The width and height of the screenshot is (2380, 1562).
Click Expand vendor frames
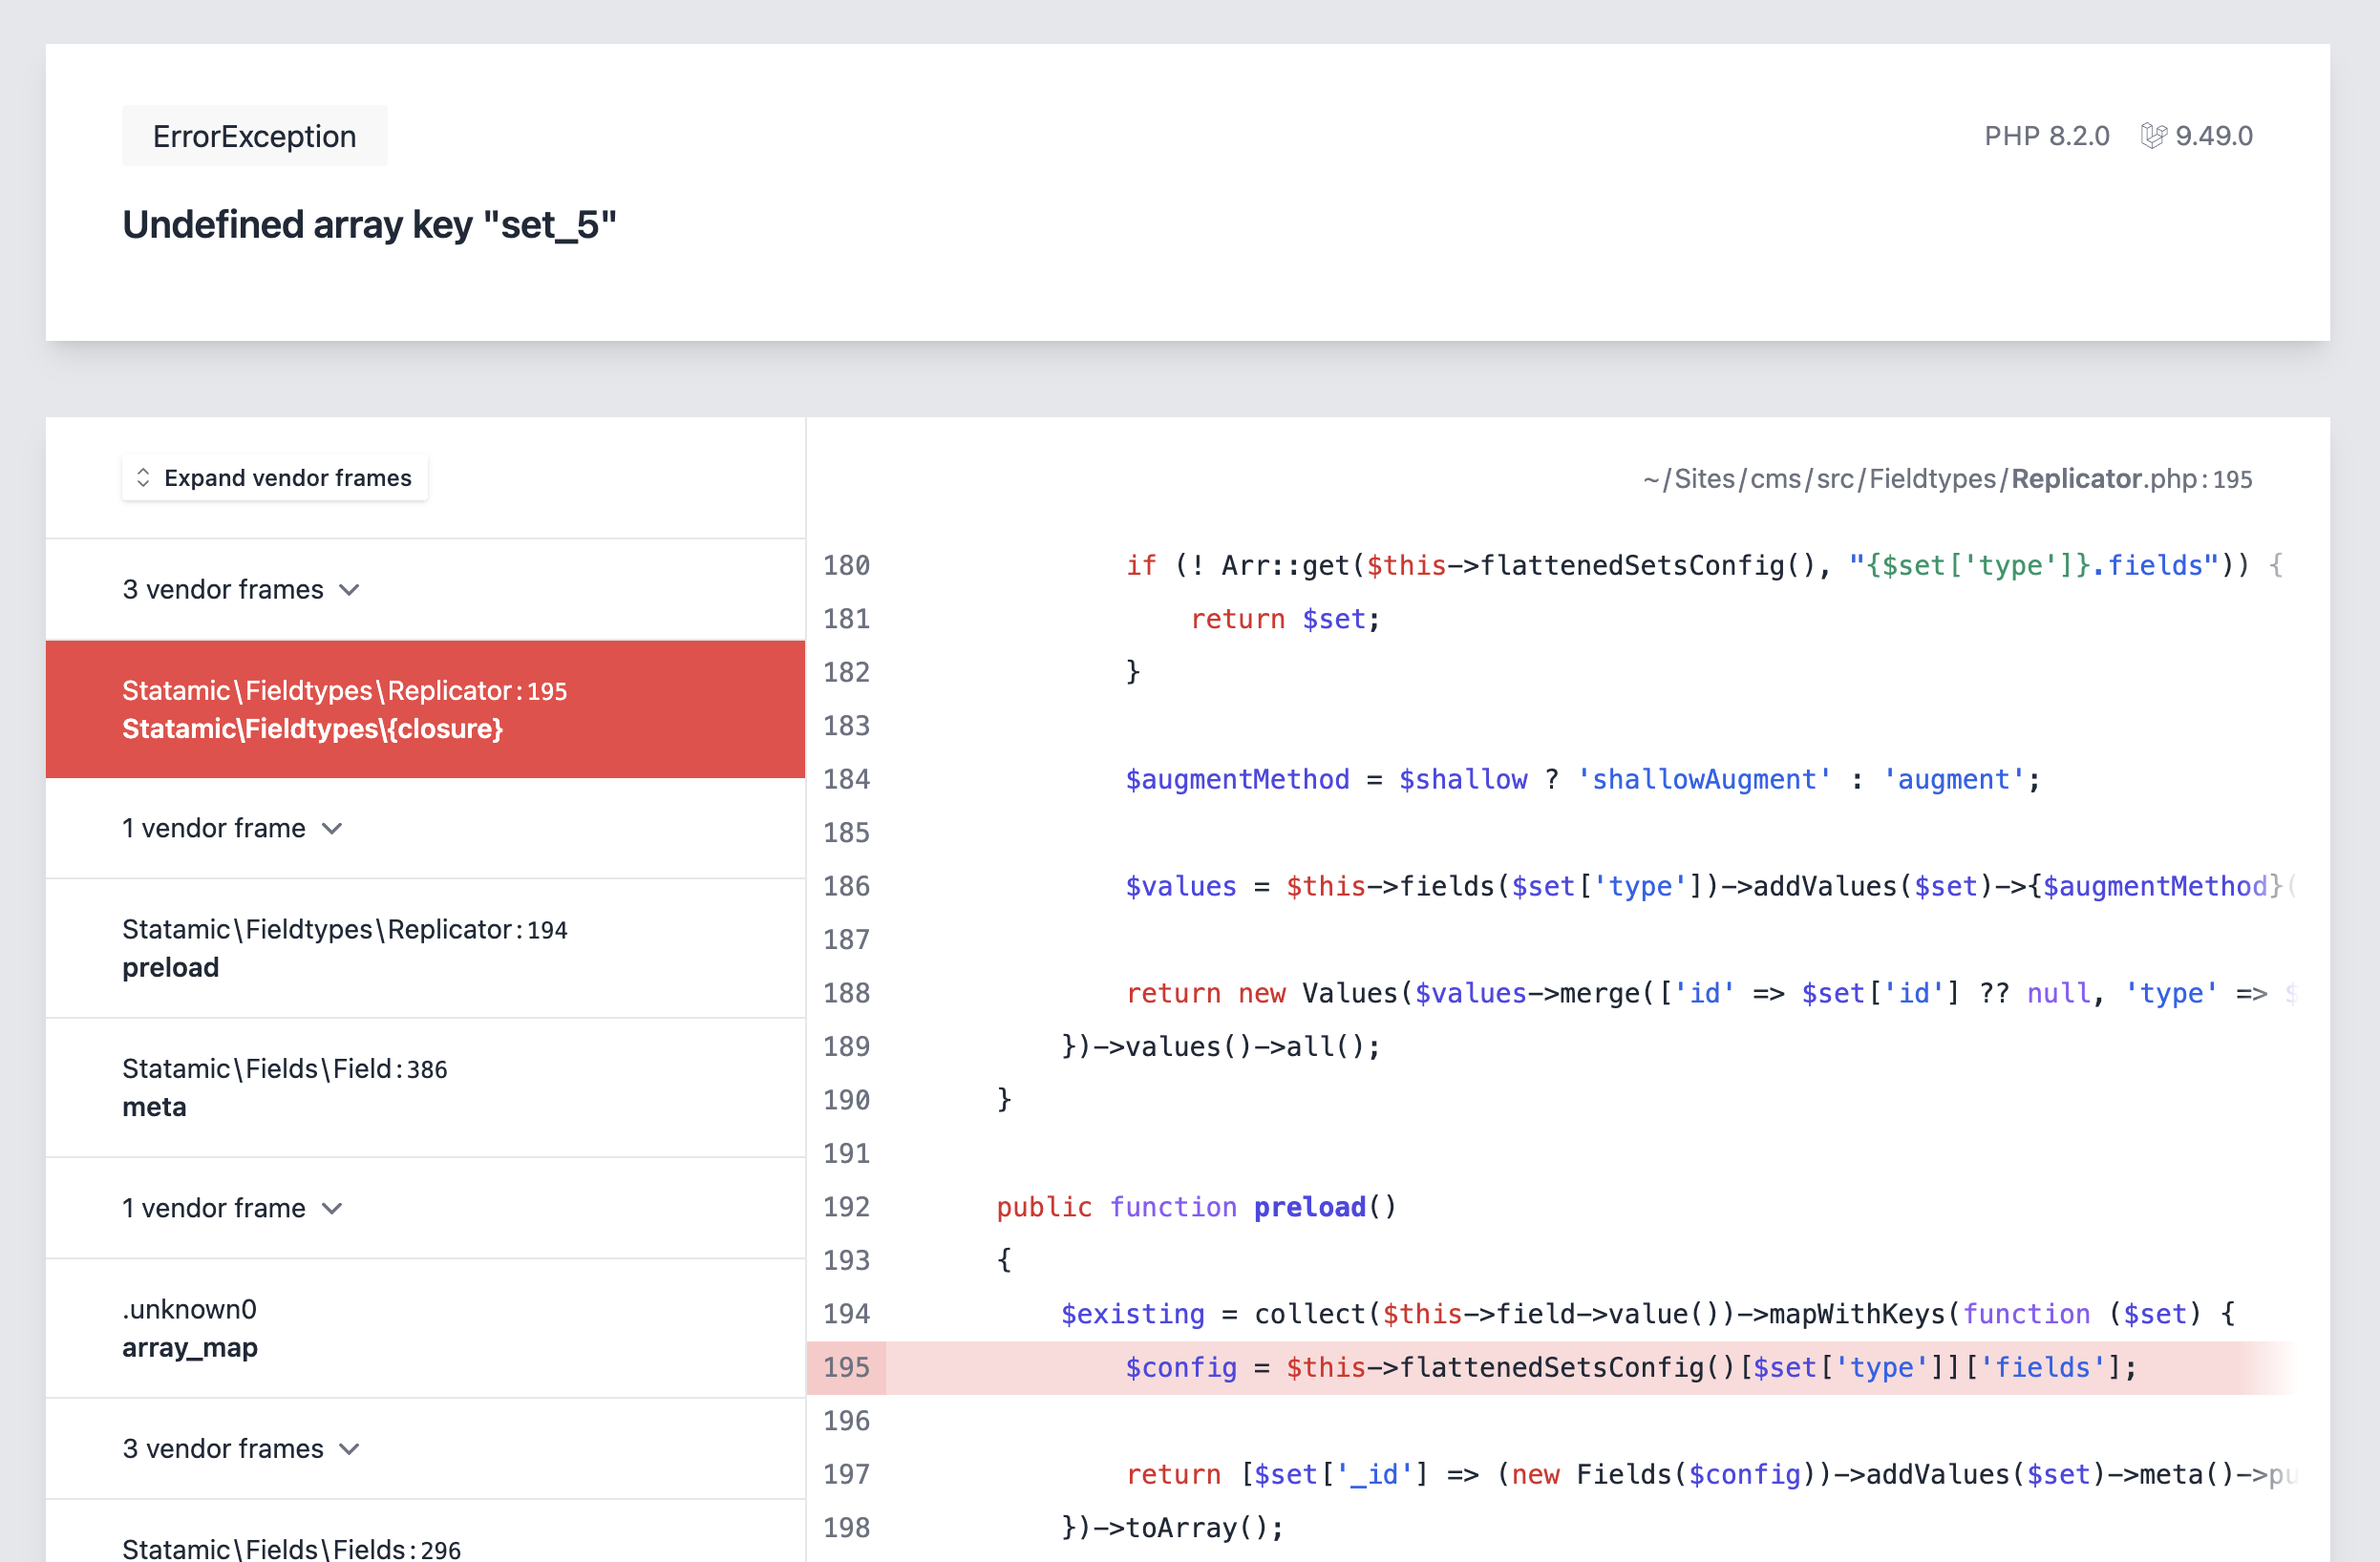[x=274, y=477]
